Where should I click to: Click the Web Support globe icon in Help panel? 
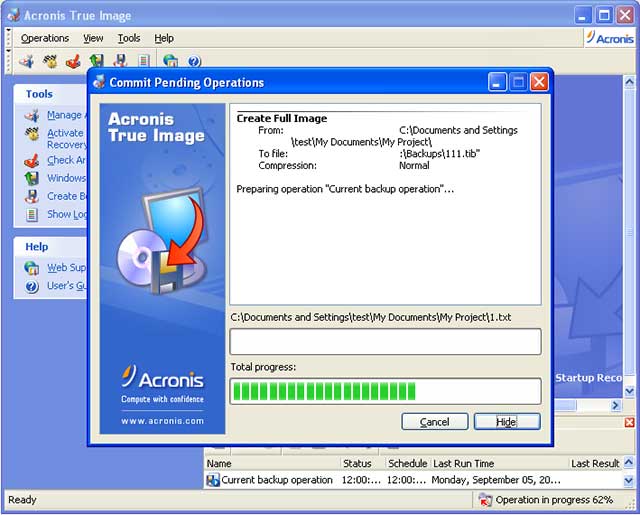coord(32,268)
